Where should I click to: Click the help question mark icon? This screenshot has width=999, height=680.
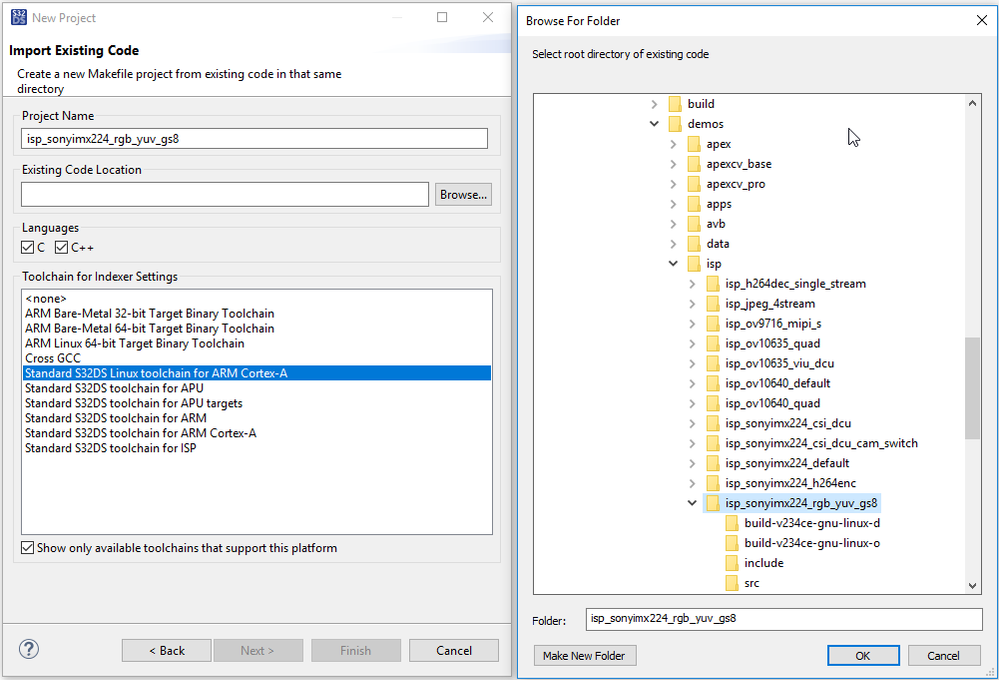point(29,649)
